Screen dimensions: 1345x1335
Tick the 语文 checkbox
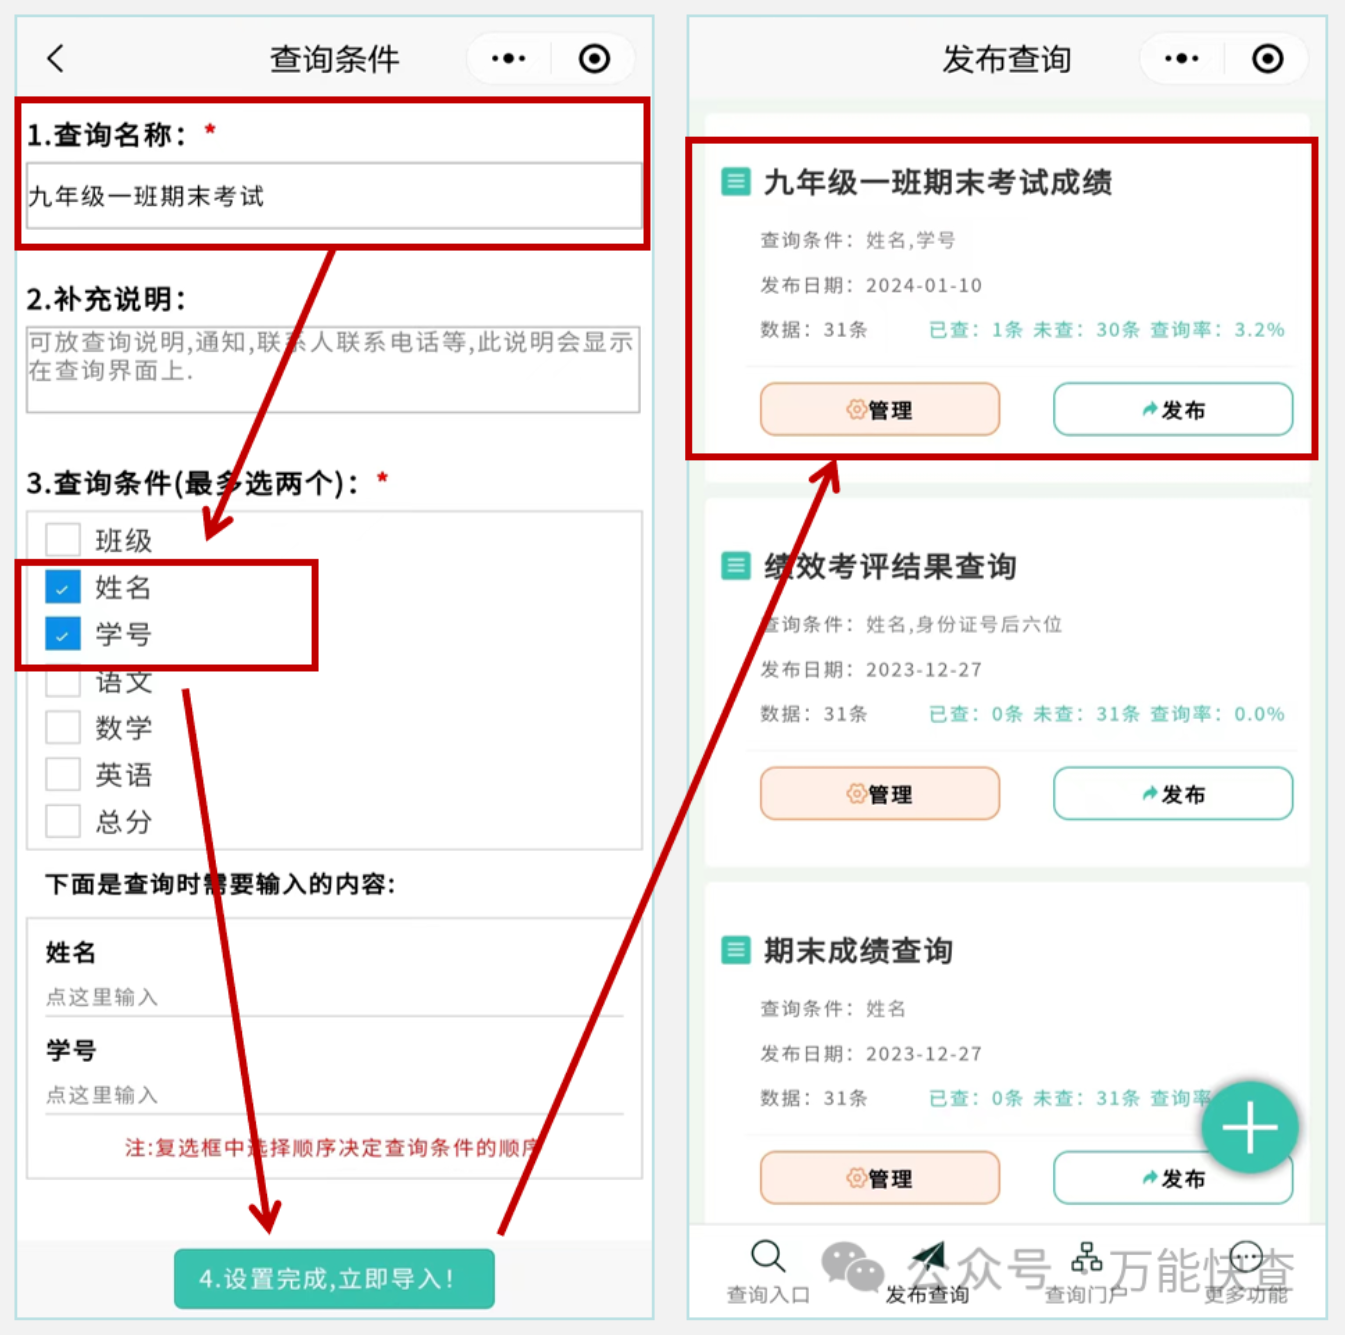(x=63, y=681)
